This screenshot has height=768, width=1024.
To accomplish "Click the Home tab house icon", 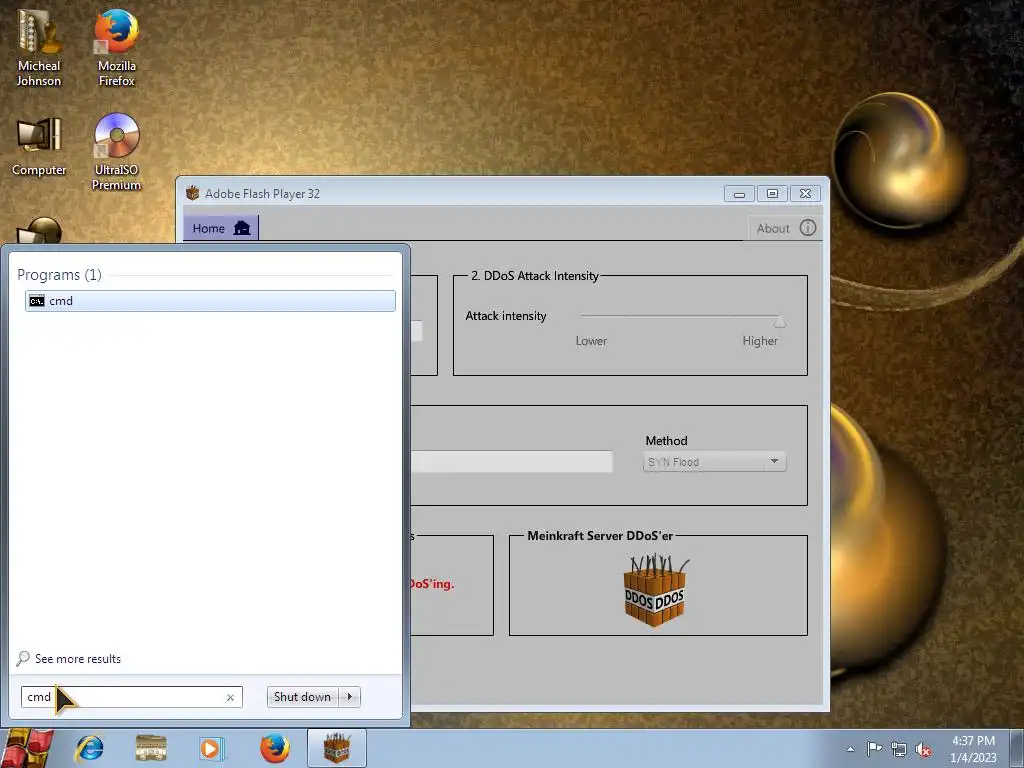I will point(242,228).
